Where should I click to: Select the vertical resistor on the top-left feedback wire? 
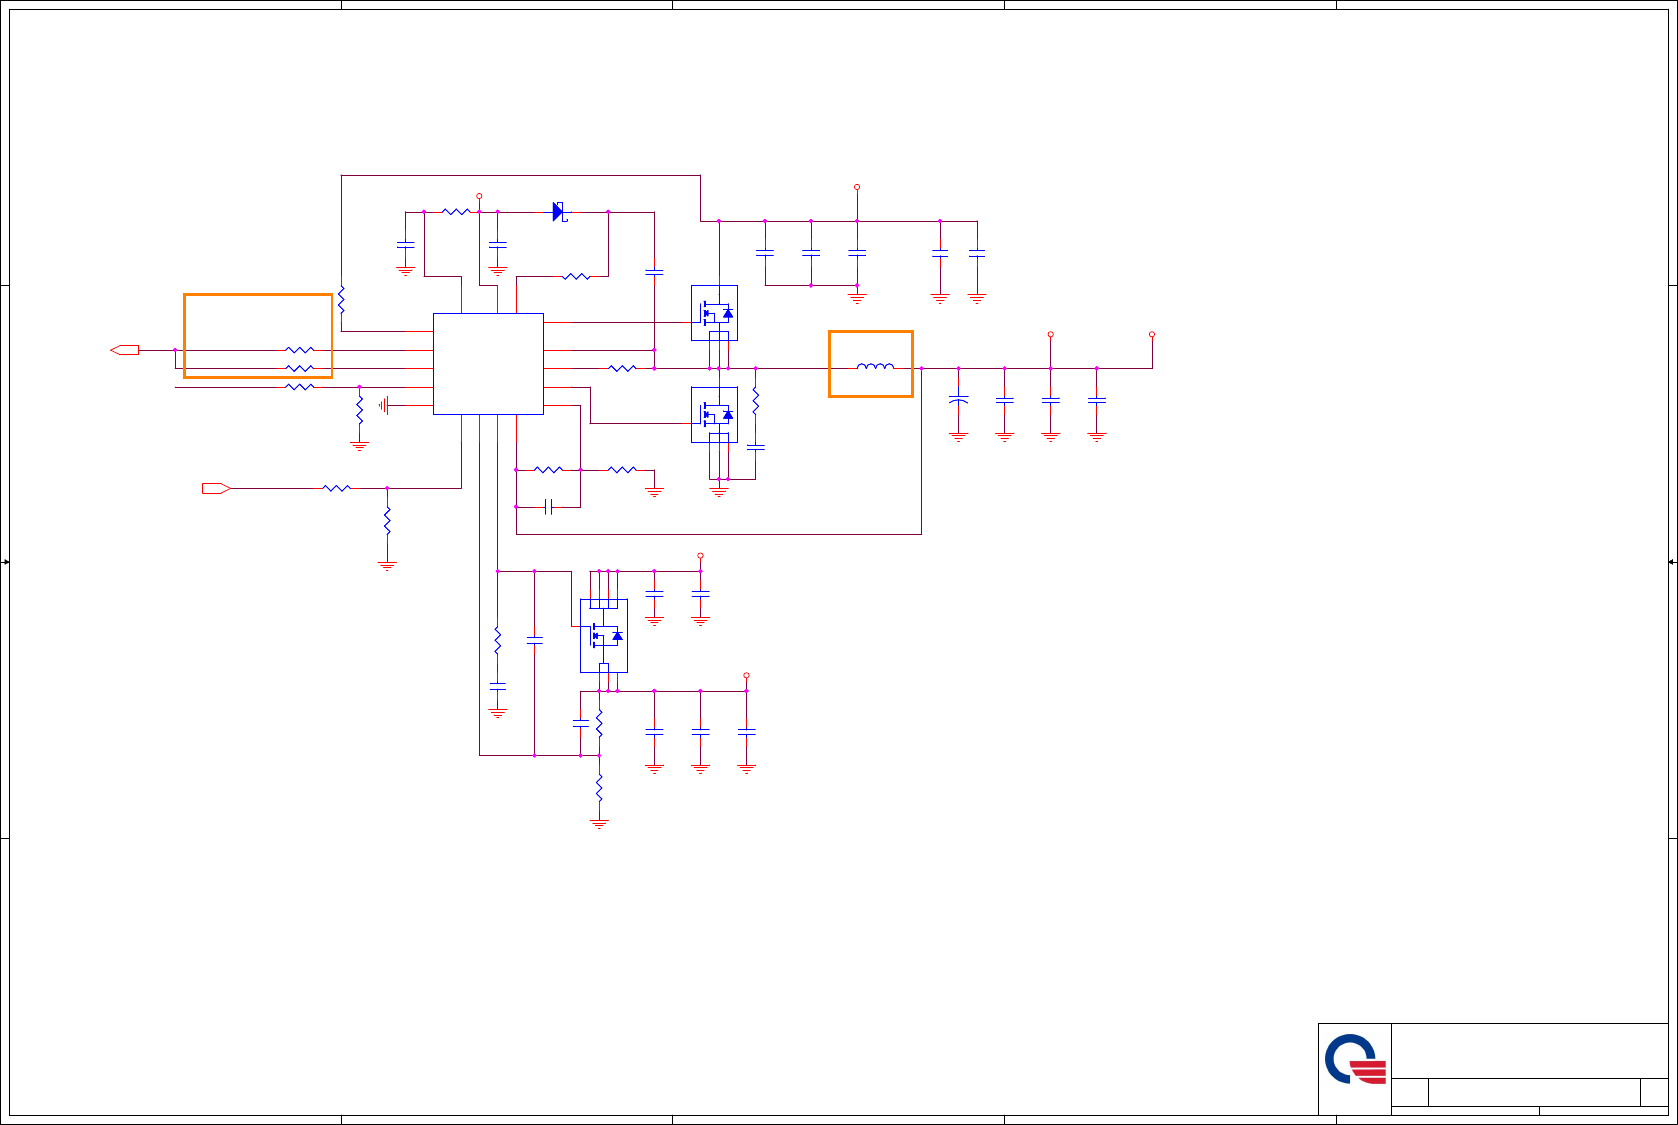pyautogui.click(x=341, y=299)
